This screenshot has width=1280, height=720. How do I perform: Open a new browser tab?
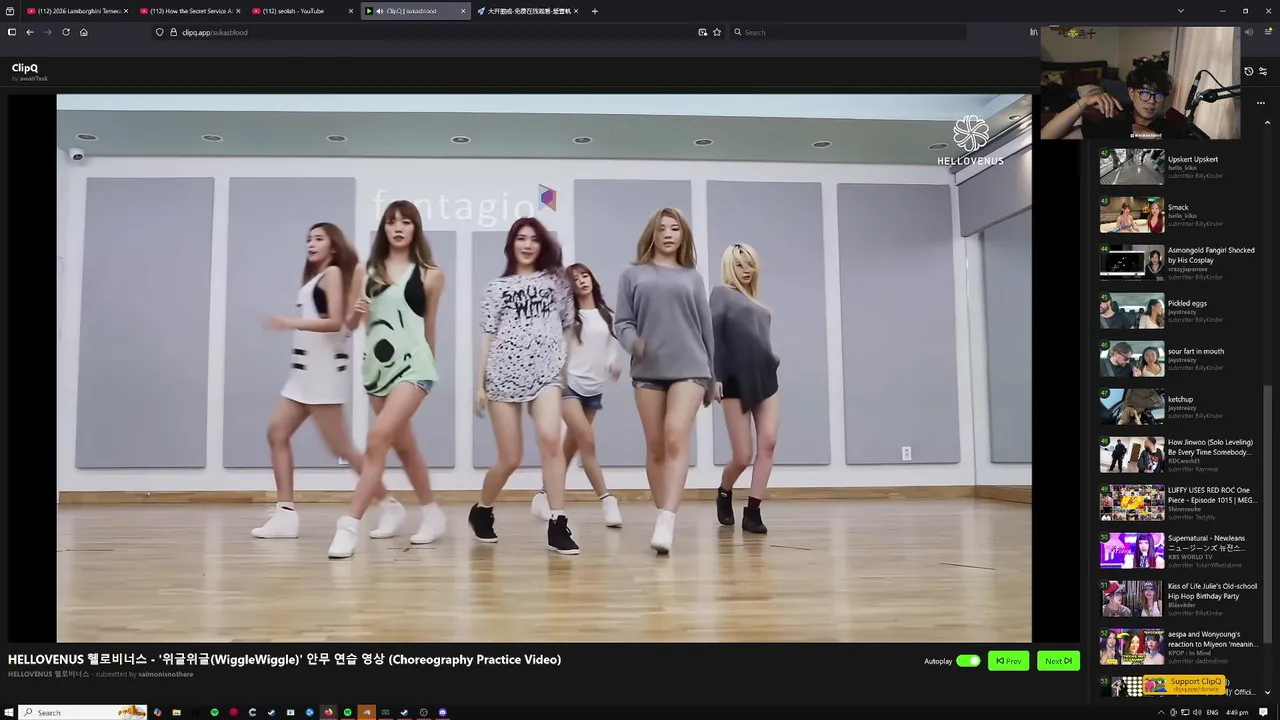point(595,11)
